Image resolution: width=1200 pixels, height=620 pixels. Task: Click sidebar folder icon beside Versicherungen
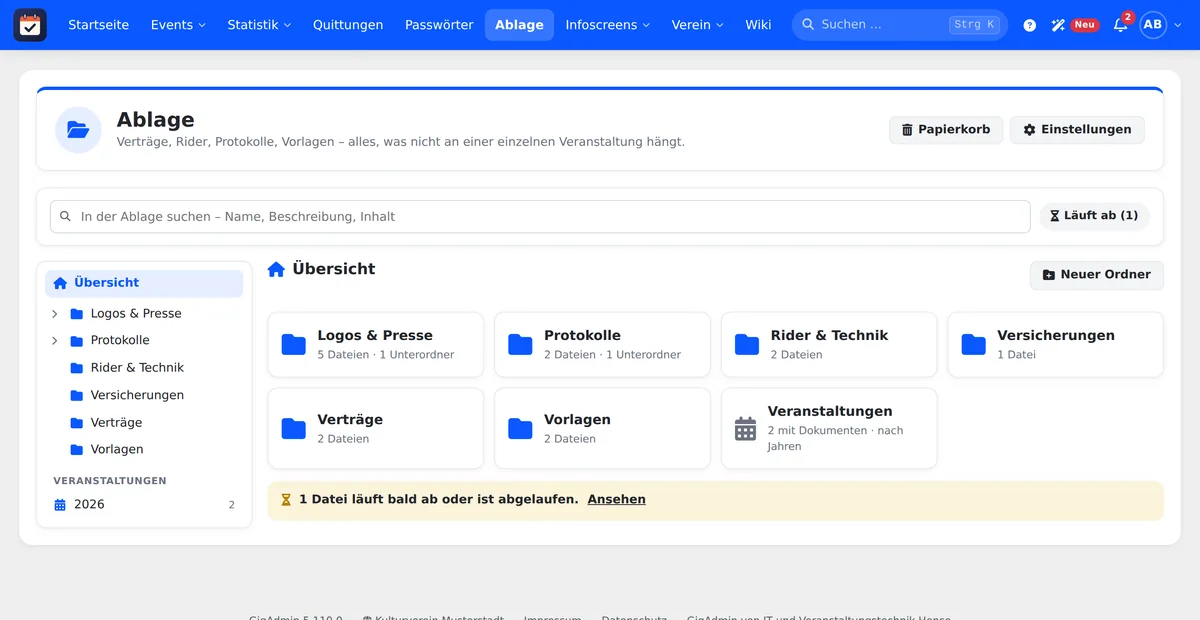pyautogui.click(x=77, y=395)
